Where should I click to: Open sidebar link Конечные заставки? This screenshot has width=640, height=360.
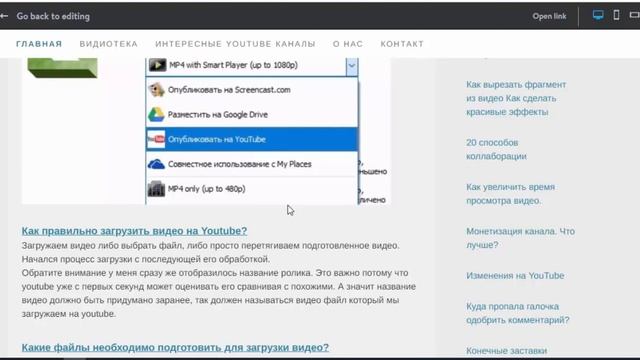tap(507, 351)
